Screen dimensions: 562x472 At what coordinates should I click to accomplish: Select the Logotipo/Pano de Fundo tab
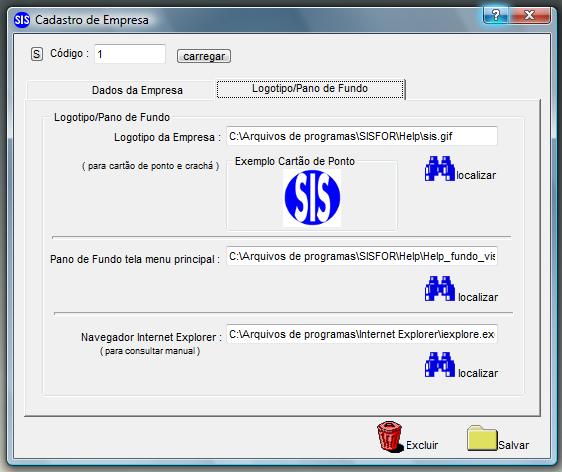310,89
